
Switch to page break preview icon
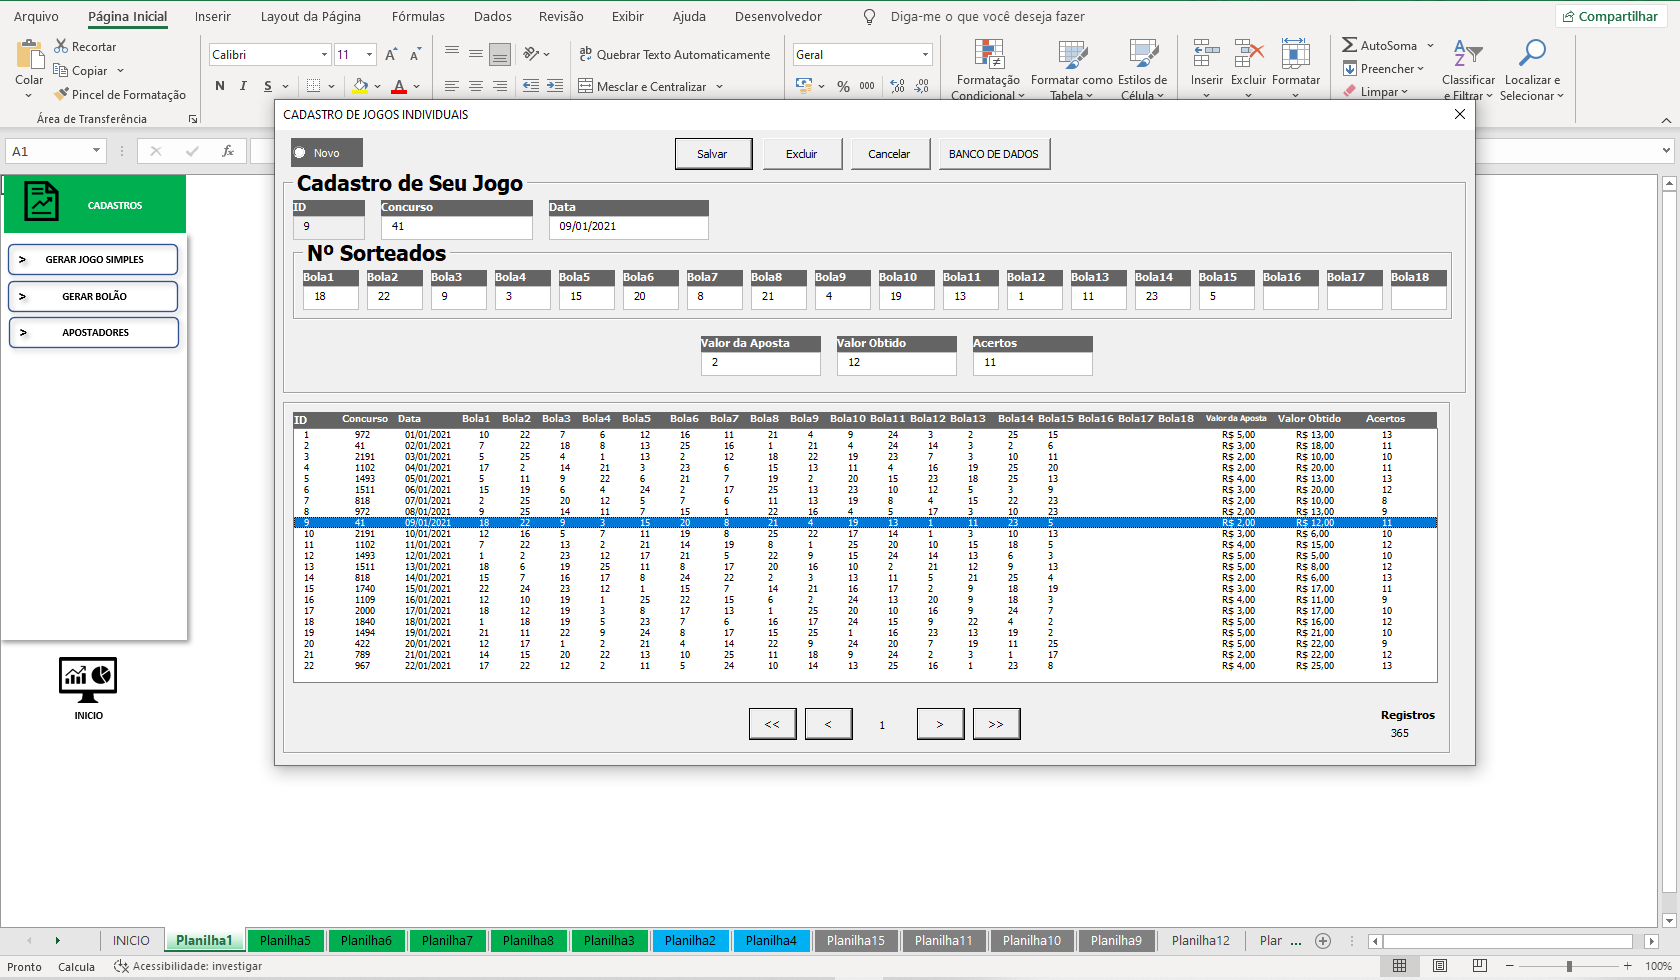(x=1480, y=966)
